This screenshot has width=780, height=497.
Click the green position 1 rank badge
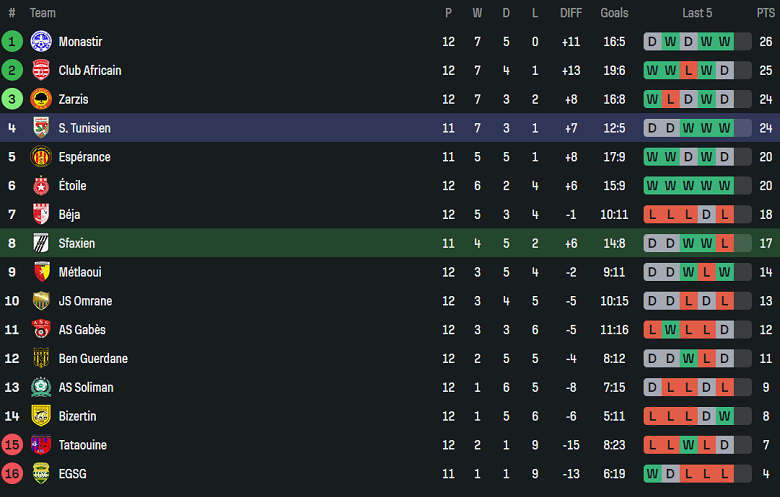click(x=12, y=42)
